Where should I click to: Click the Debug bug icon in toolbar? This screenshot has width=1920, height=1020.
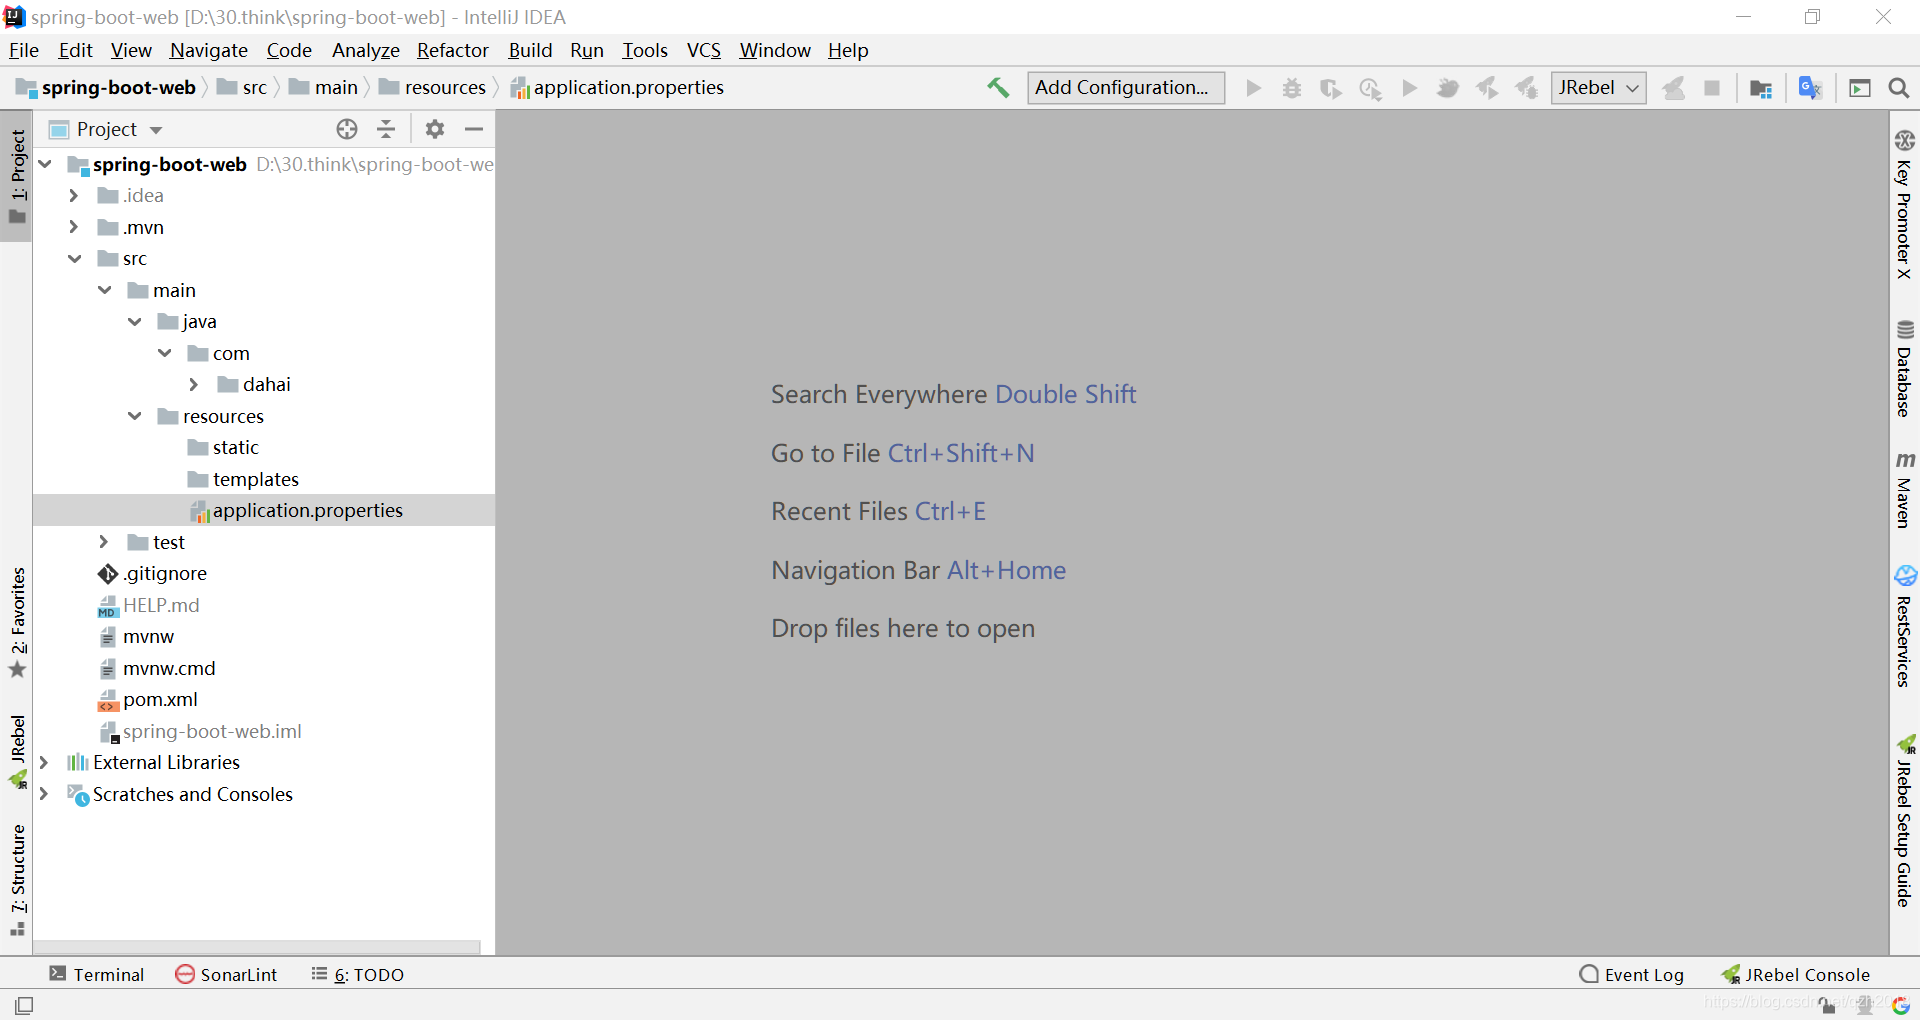[x=1292, y=88]
